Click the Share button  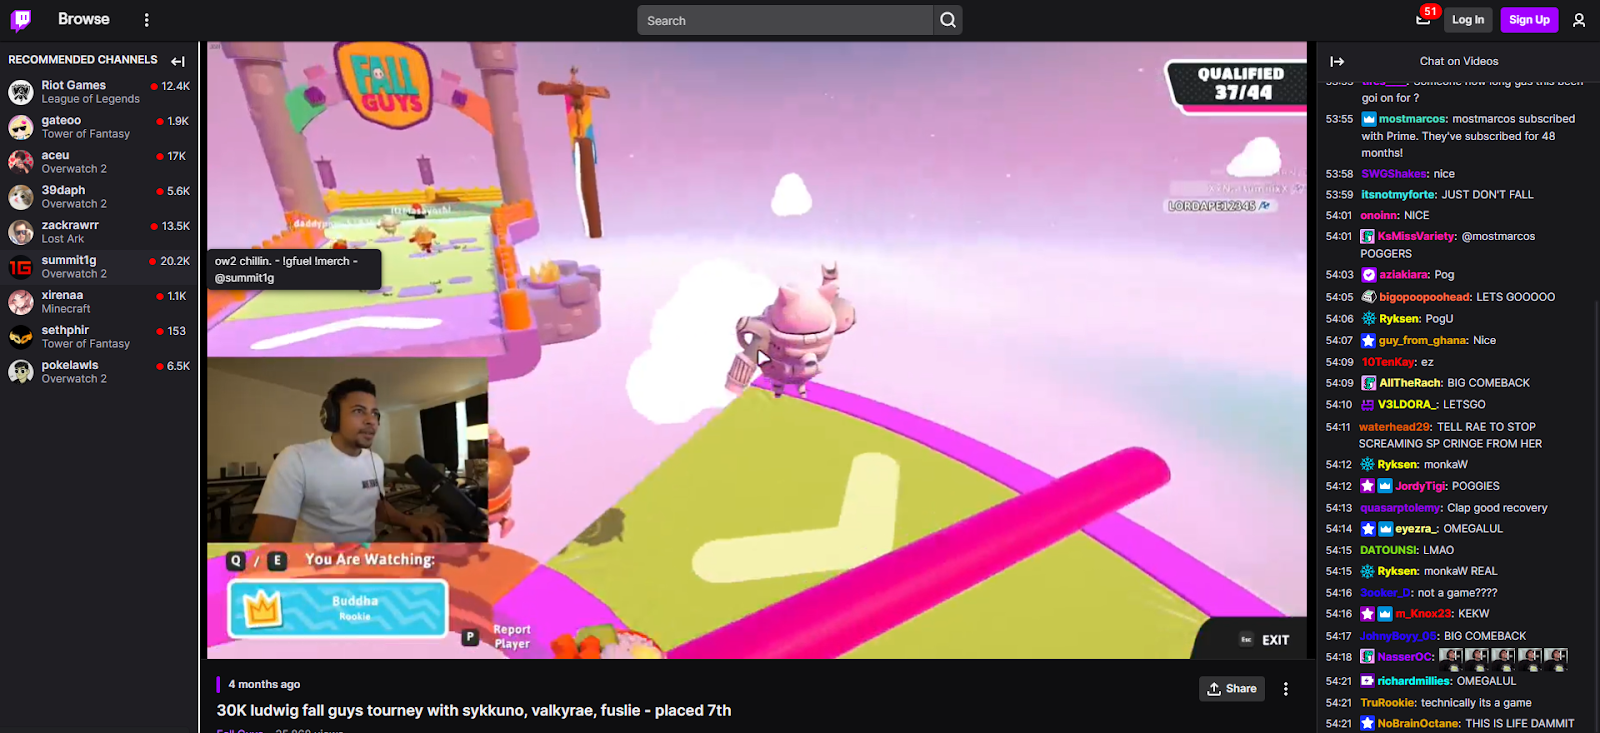tap(1232, 689)
